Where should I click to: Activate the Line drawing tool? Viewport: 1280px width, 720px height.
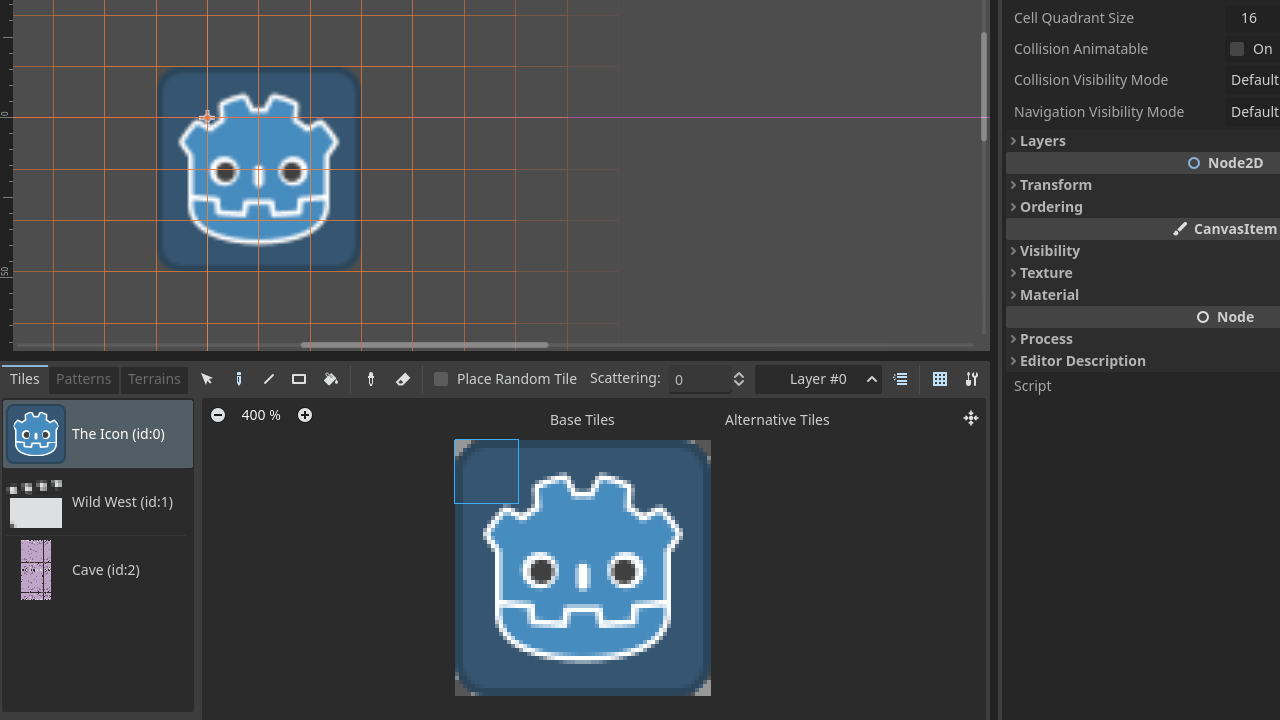click(268, 379)
